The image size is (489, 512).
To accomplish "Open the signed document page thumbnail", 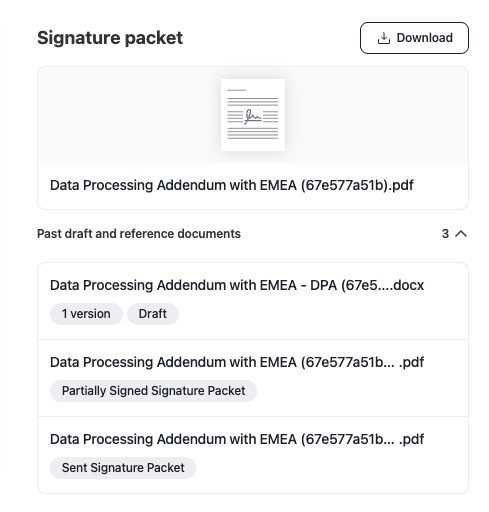I will [x=253, y=115].
